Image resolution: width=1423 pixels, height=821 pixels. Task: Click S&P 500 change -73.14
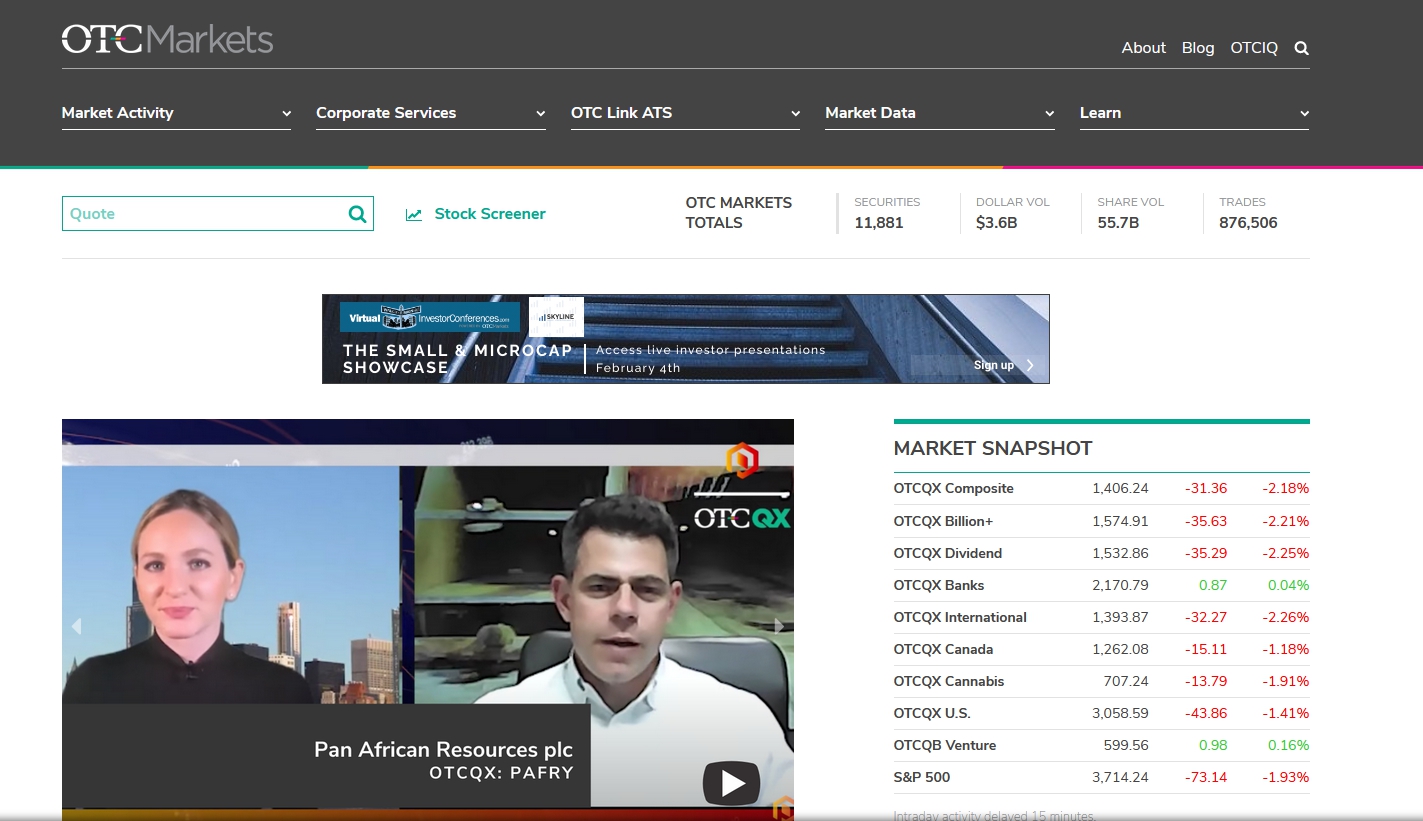point(1206,777)
